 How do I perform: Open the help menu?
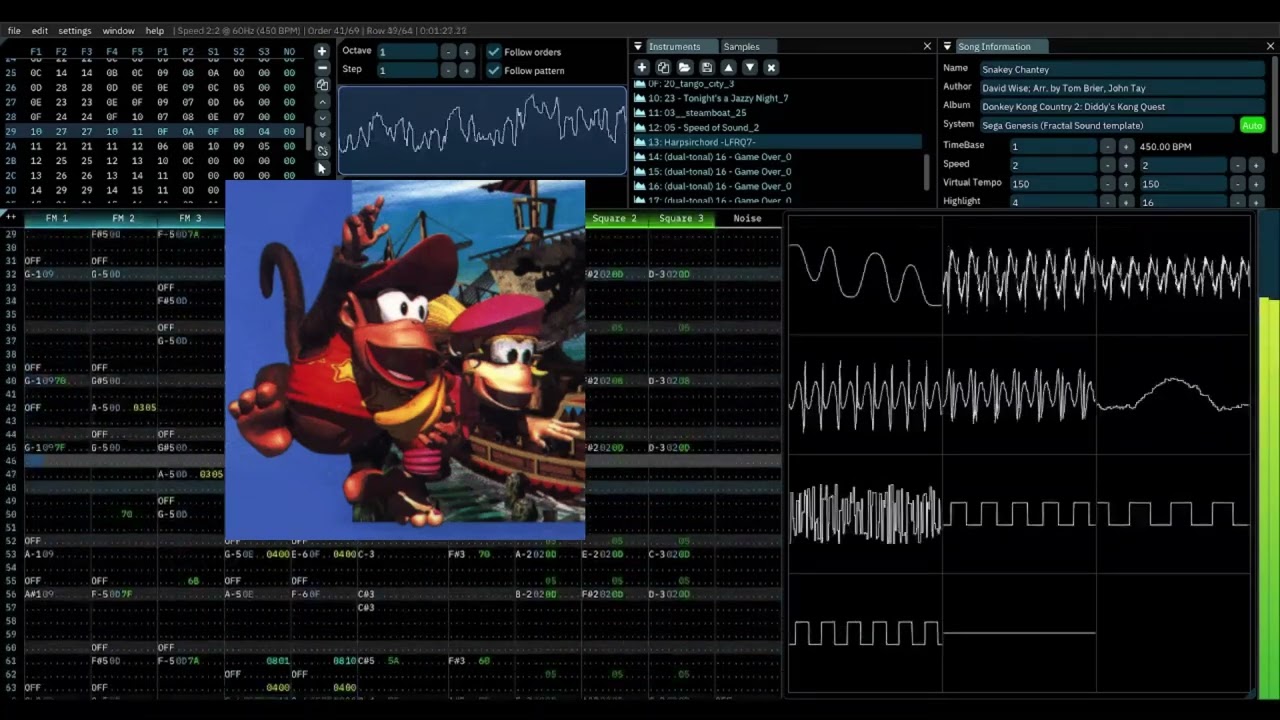click(155, 31)
